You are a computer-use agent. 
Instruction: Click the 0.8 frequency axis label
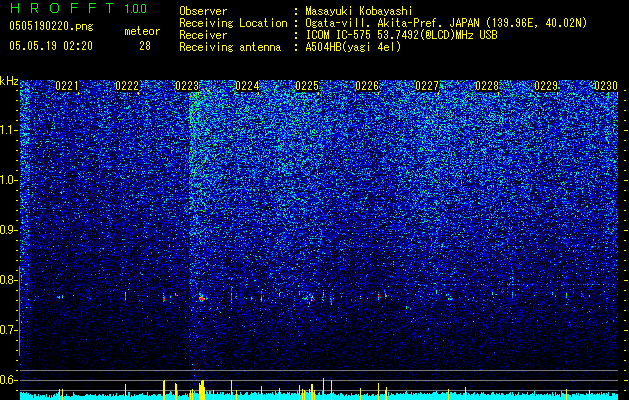point(8,280)
